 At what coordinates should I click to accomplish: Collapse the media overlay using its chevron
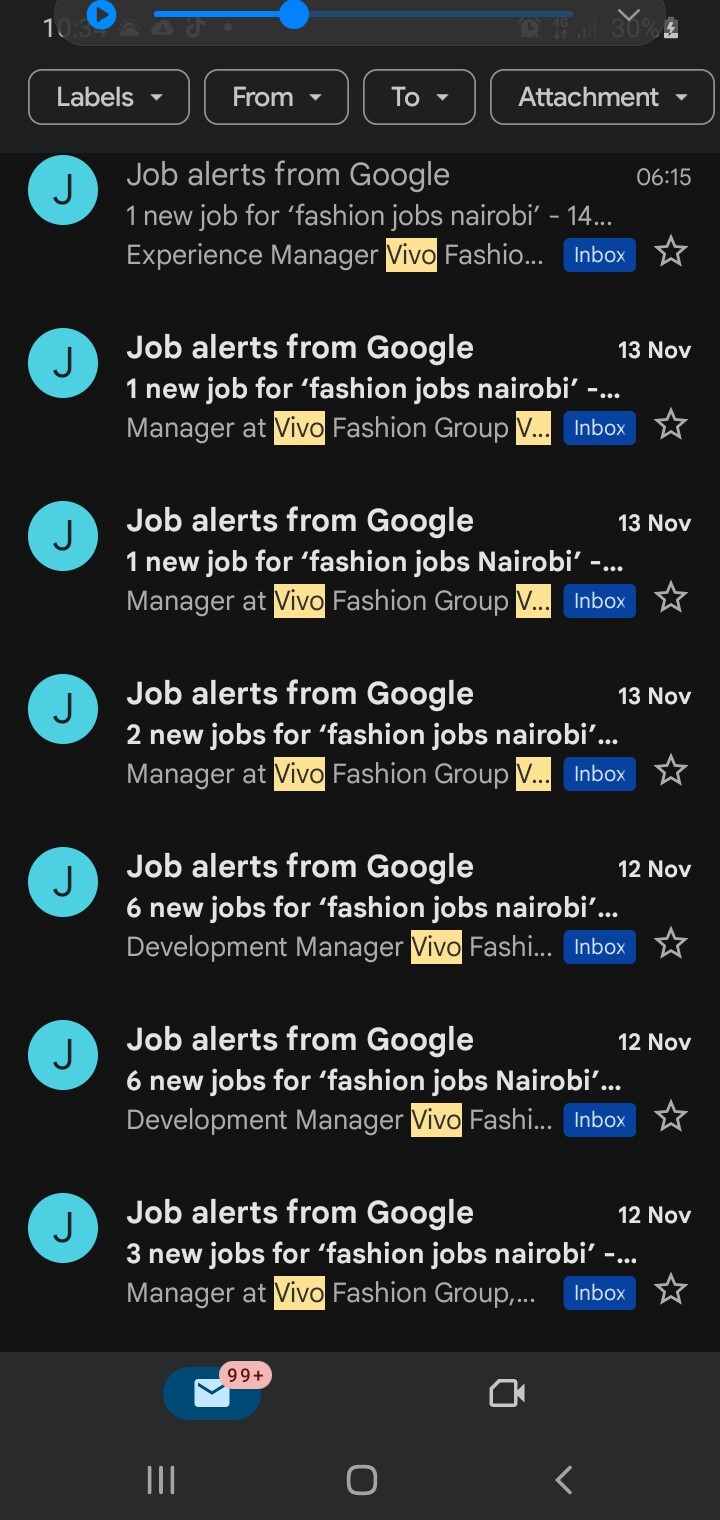point(628,17)
